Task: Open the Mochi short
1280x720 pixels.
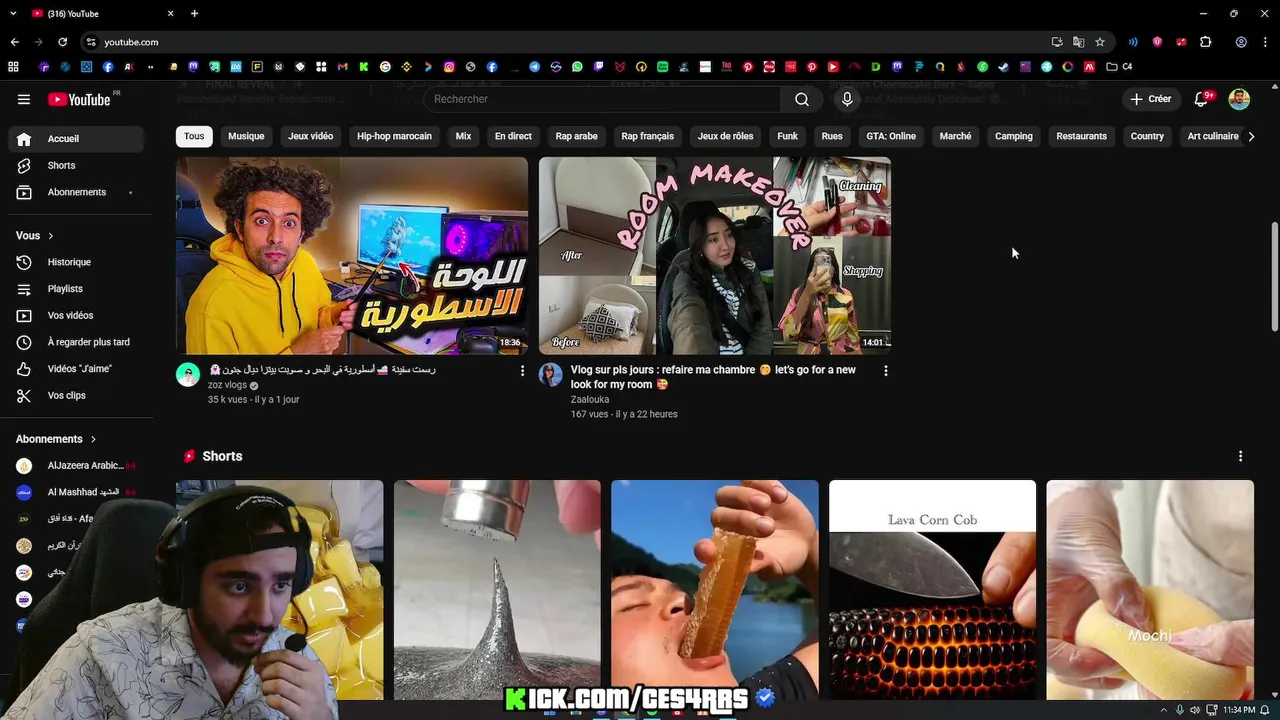Action: click(1150, 590)
